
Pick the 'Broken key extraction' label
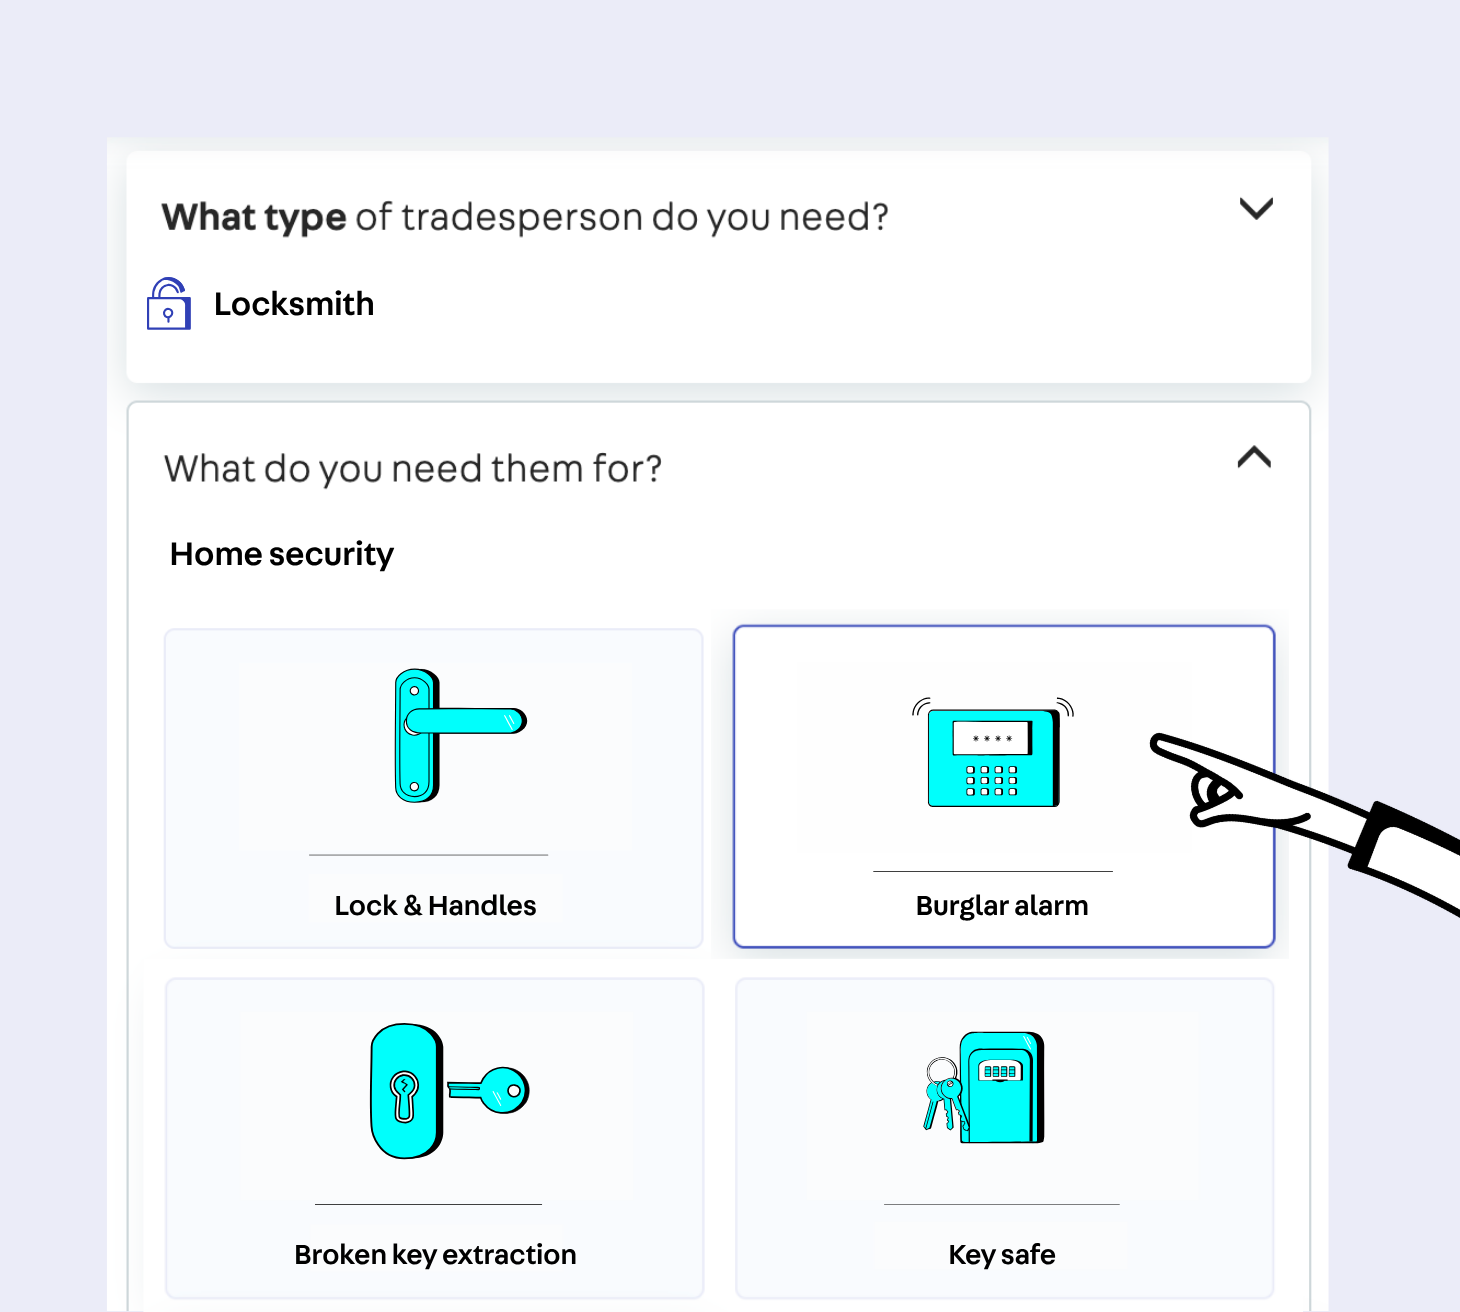pos(435,1255)
